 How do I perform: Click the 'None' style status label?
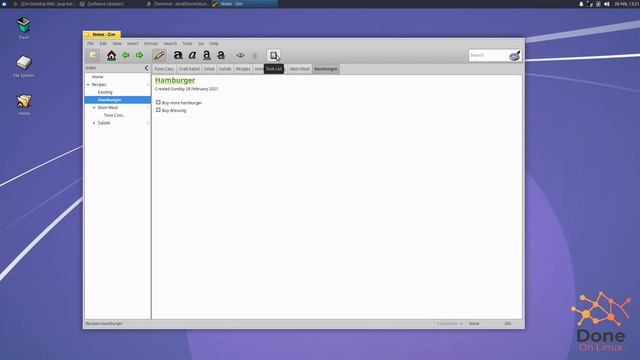(x=474, y=323)
